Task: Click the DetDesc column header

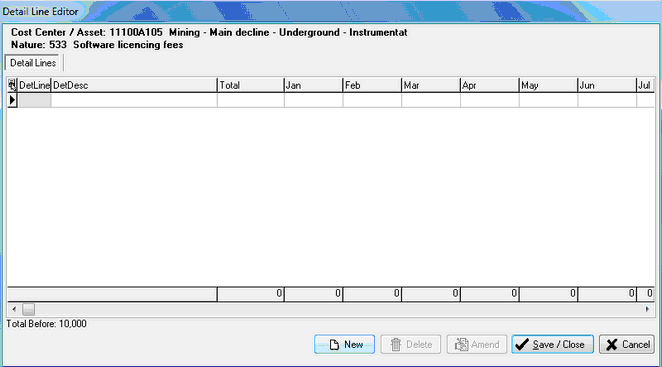Action: [134, 85]
